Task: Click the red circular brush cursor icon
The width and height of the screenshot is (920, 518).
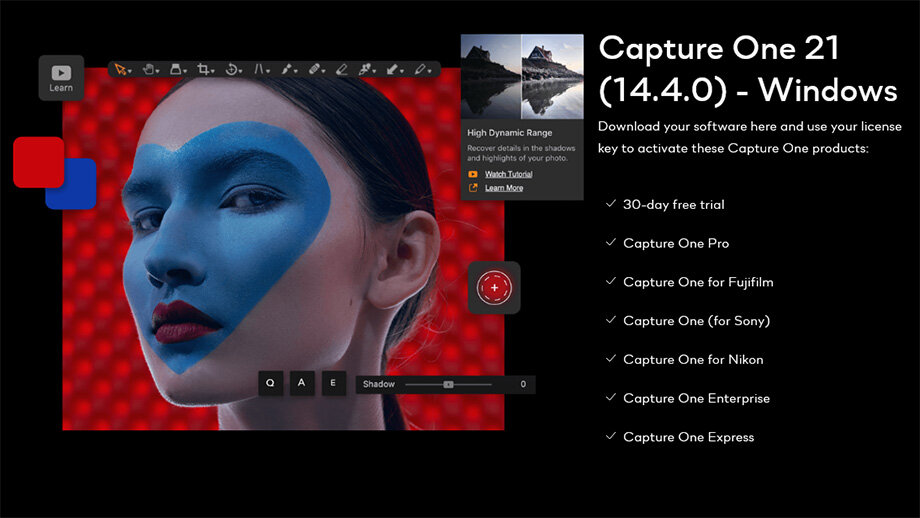Action: tap(494, 287)
